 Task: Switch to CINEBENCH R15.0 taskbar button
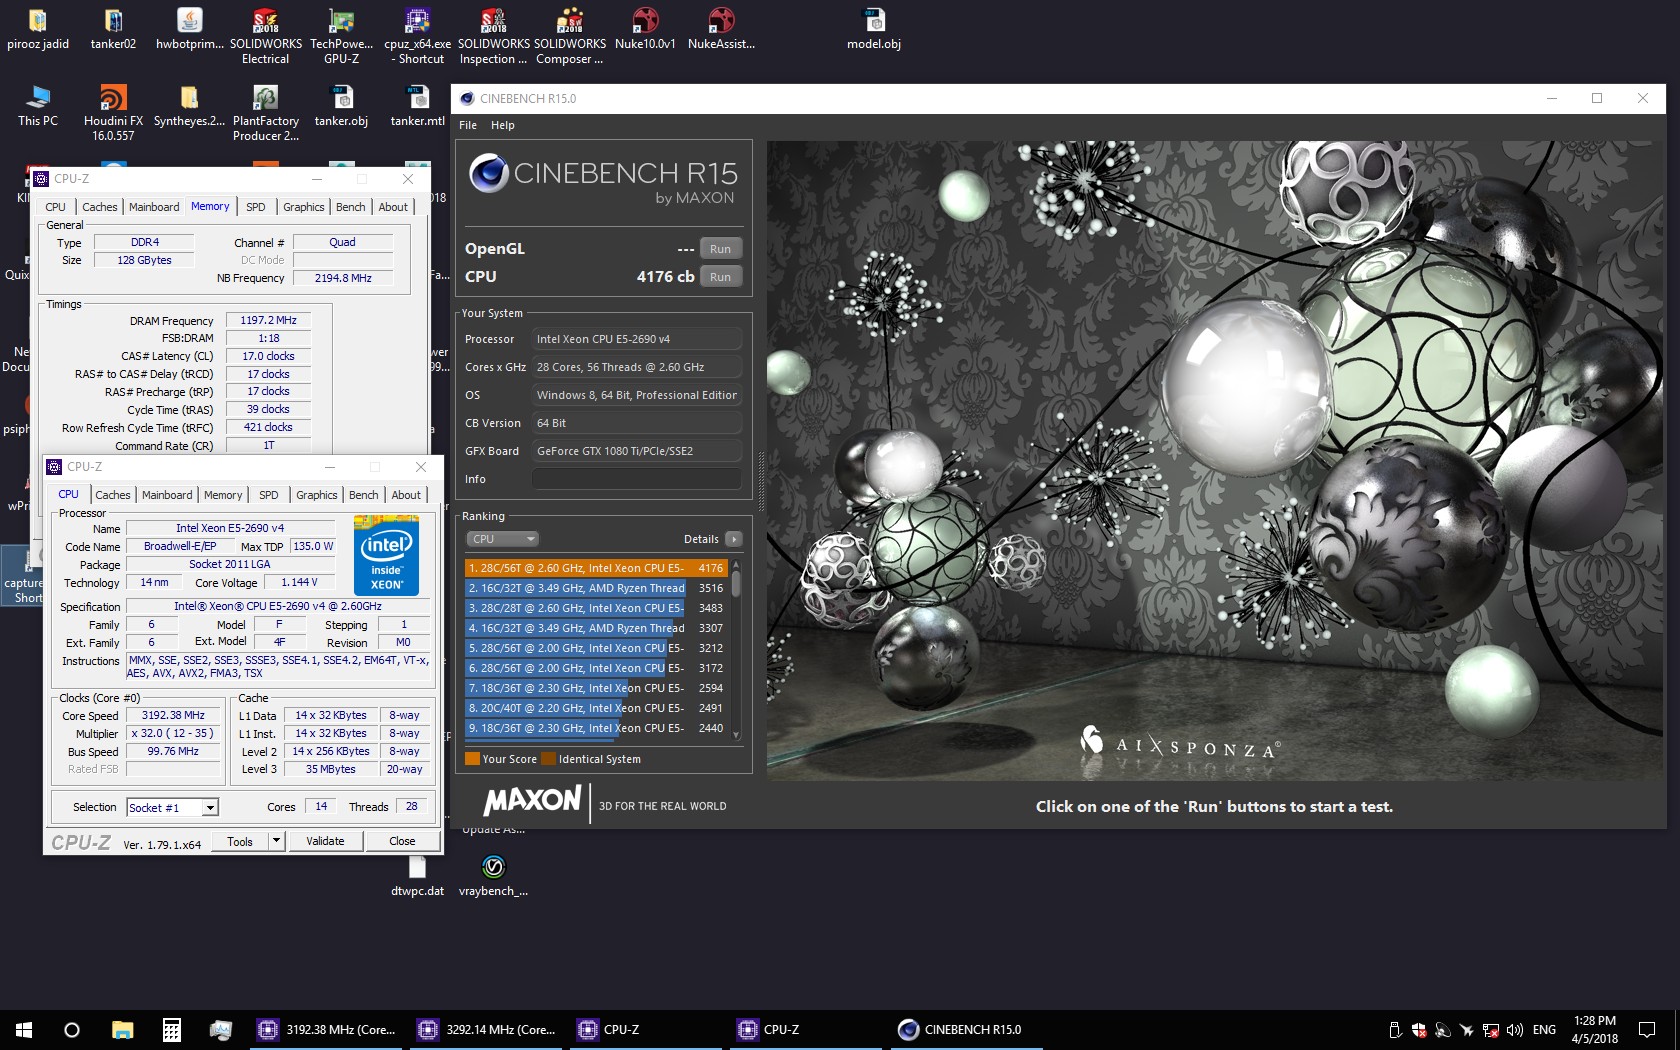point(966,1029)
